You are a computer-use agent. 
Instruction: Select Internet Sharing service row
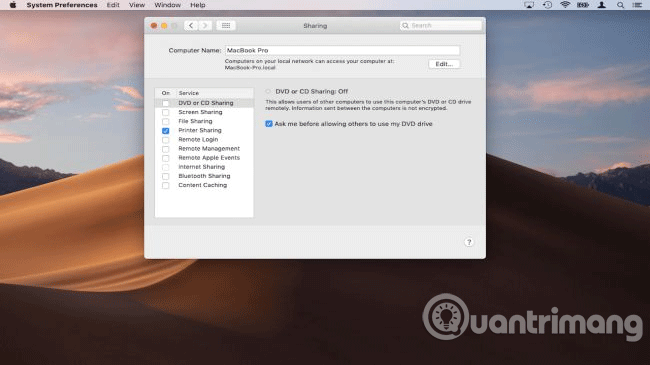(204, 167)
